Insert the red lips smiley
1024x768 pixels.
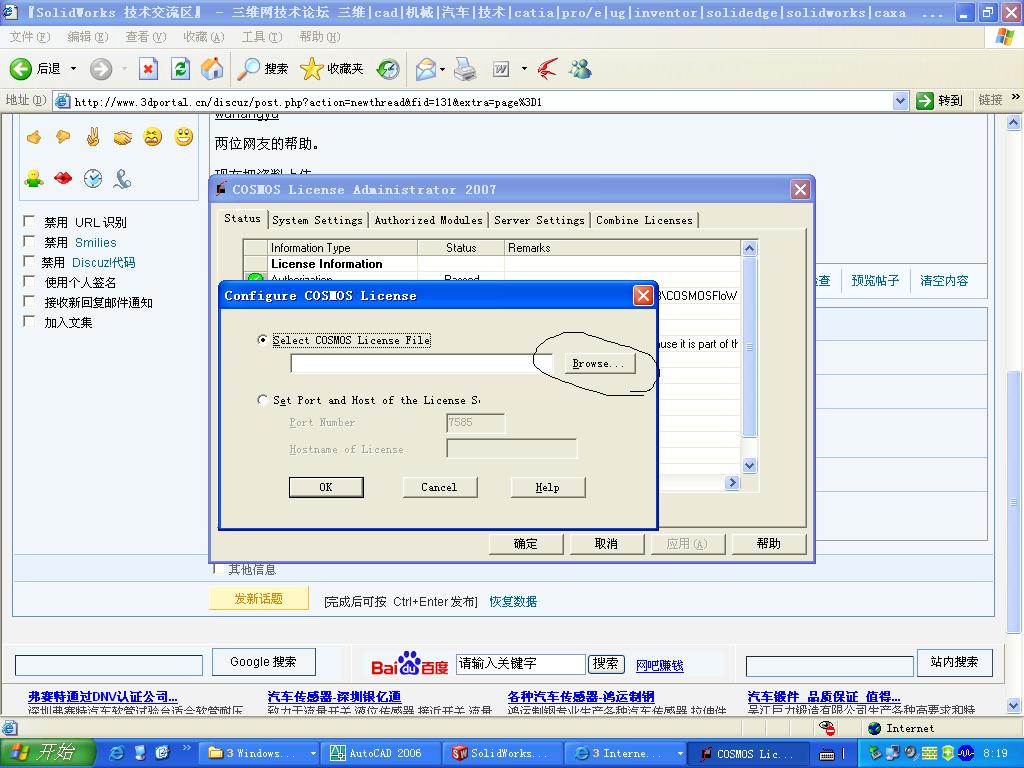63,178
